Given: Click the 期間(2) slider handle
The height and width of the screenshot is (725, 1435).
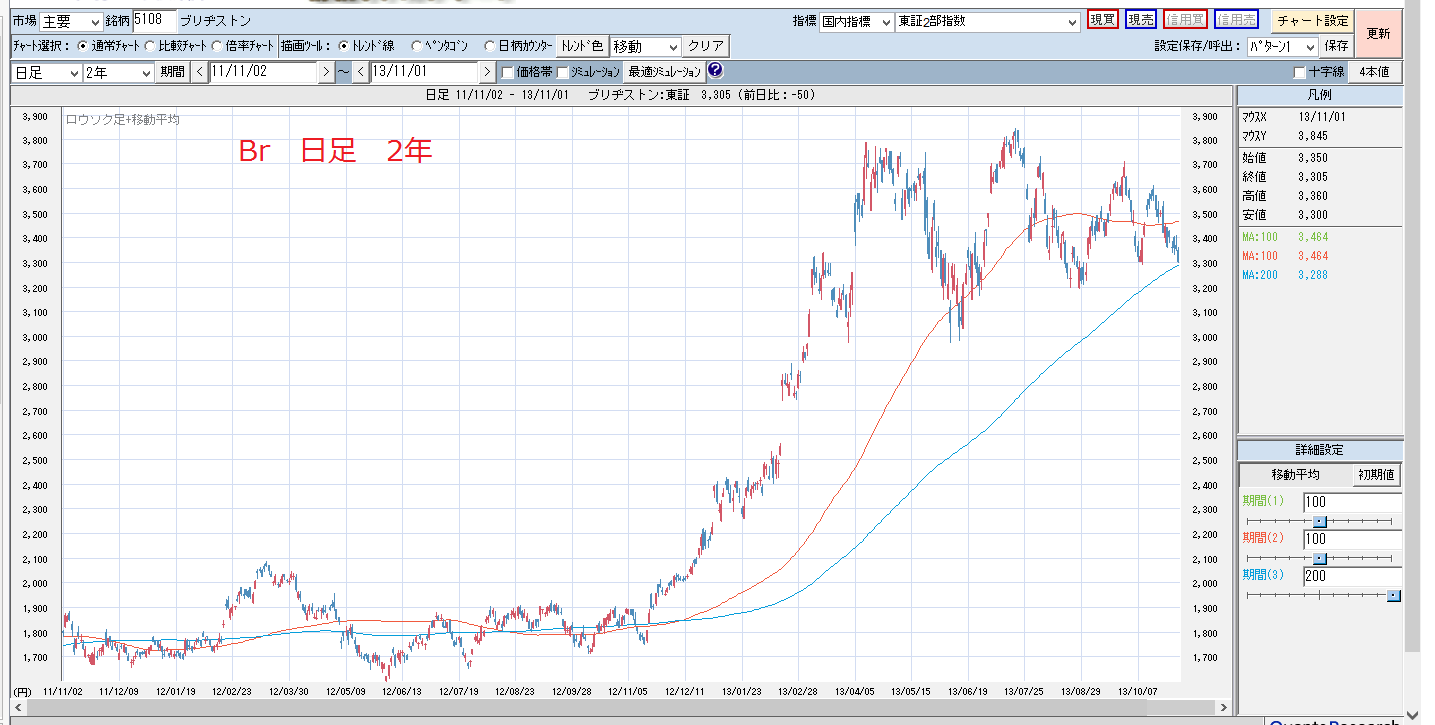Looking at the screenshot, I should click(1319, 558).
